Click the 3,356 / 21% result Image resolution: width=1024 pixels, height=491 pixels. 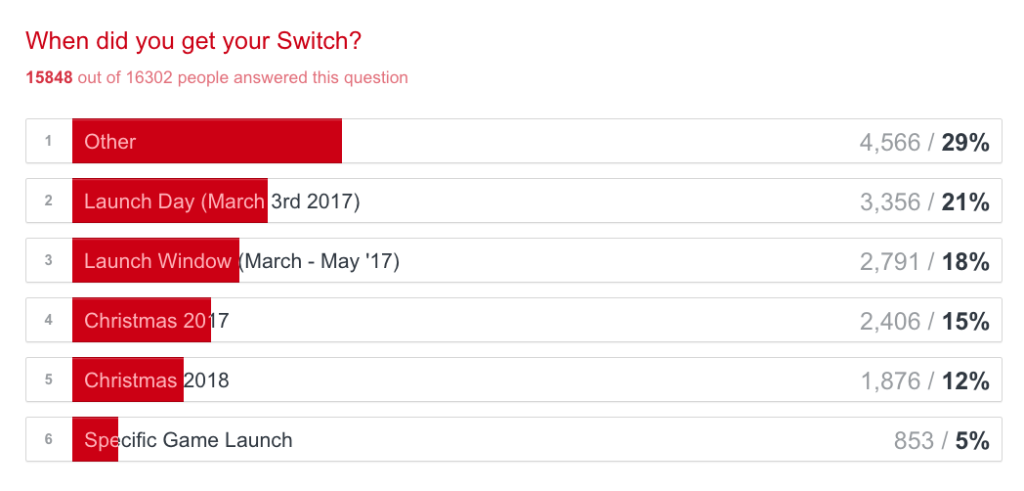coord(924,202)
